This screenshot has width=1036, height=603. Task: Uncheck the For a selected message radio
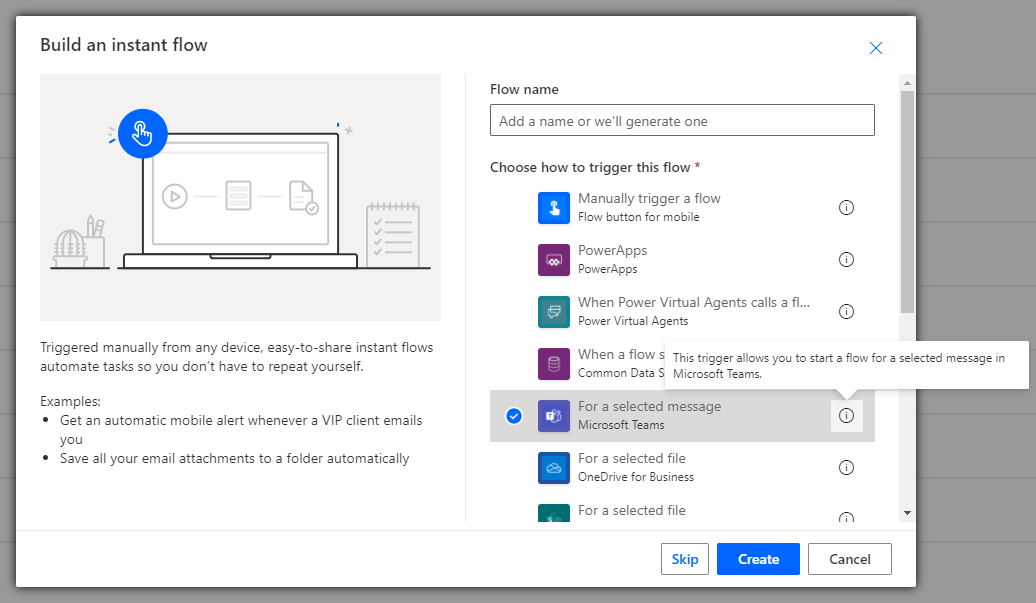point(513,416)
